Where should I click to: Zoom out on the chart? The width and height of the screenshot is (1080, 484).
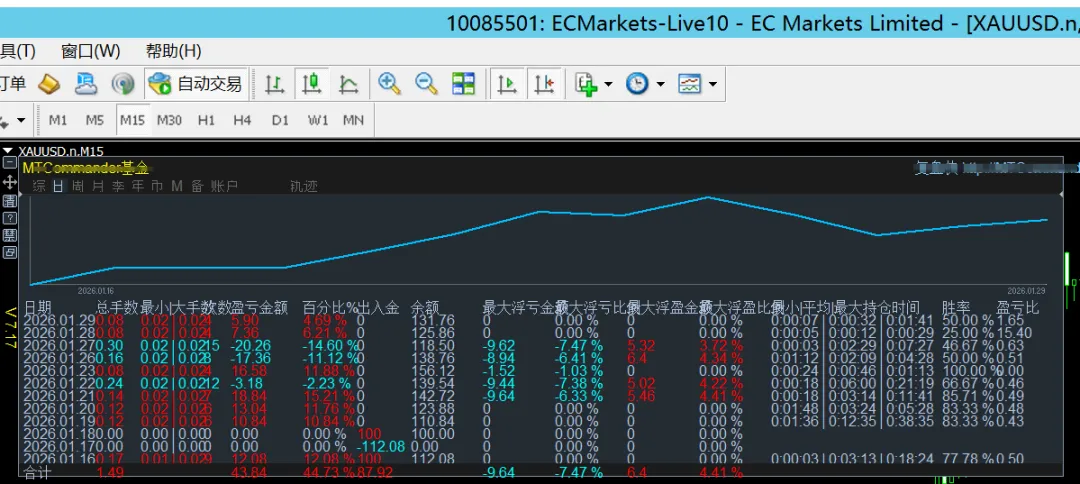(x=426, y=84)
